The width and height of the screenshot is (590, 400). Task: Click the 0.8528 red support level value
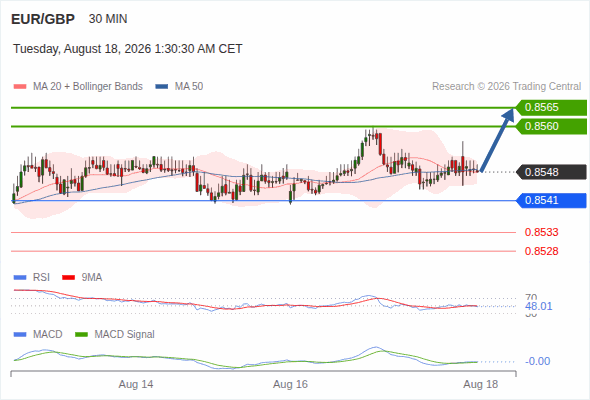[541, 251]
